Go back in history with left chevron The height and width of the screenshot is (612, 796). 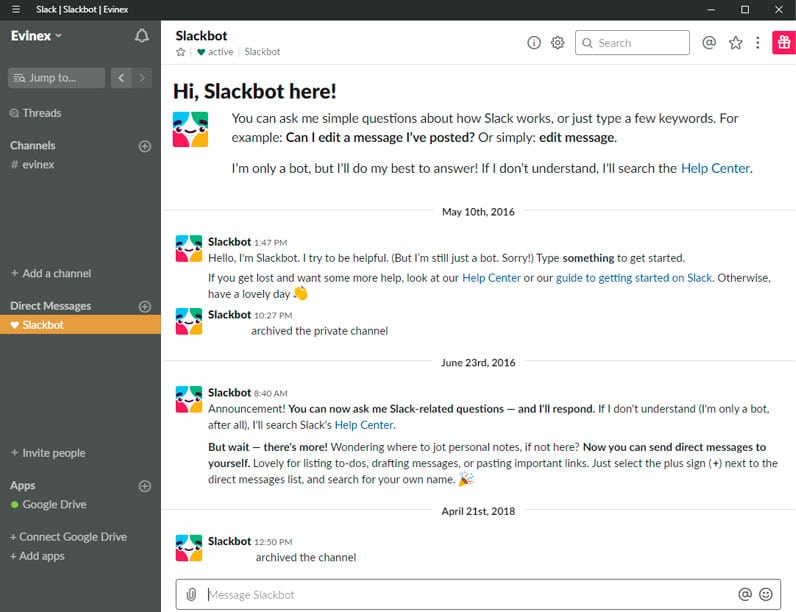[x=121, y=78]
